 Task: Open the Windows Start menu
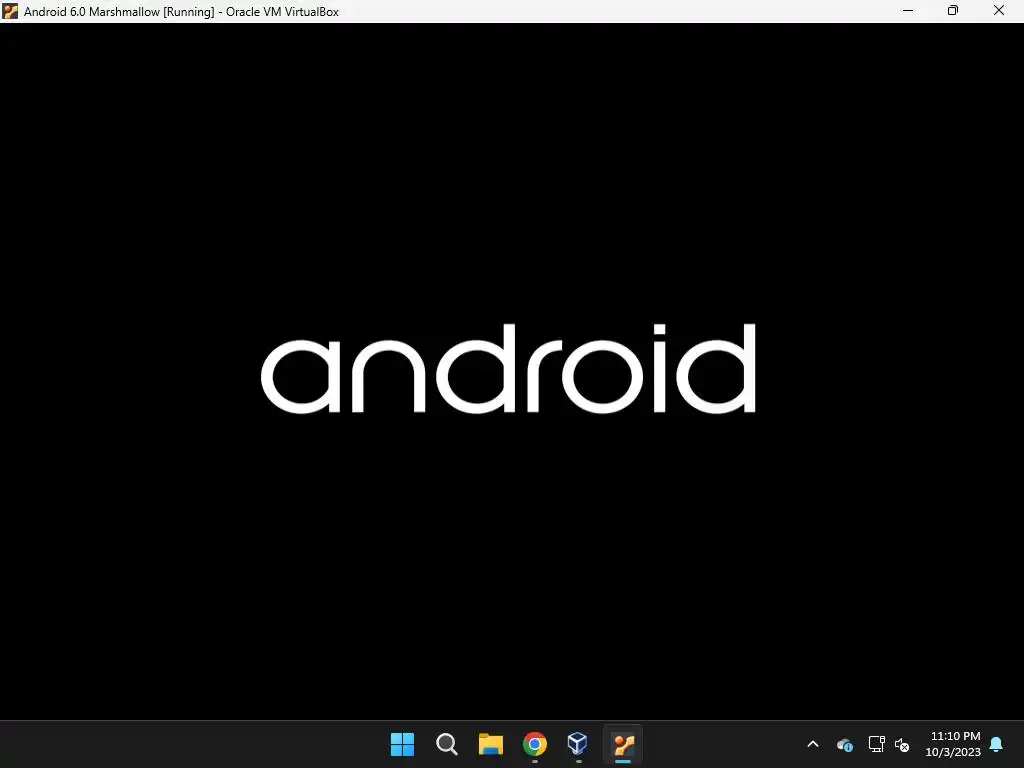(x=402, y=744)
